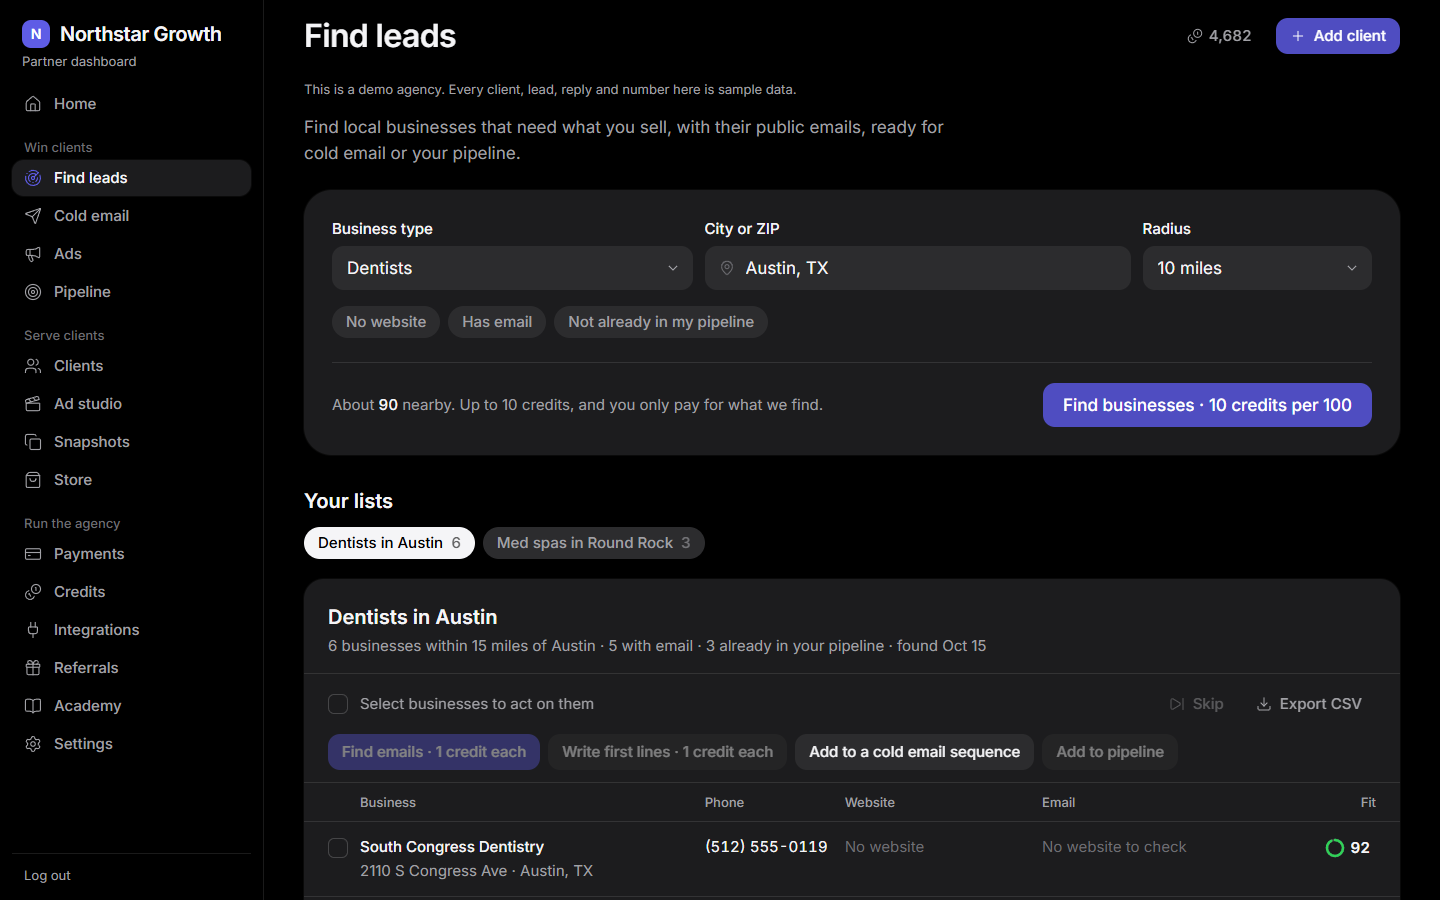Screen dimensions: 1440x900
Task: Toggle the No website filter chip
Action: coord(386,322)
